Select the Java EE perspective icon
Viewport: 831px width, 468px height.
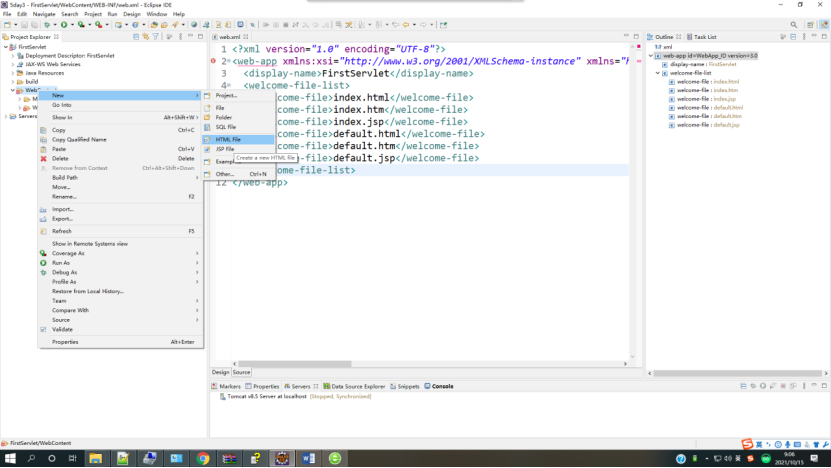pyautogui.click(x=824, y=25)
